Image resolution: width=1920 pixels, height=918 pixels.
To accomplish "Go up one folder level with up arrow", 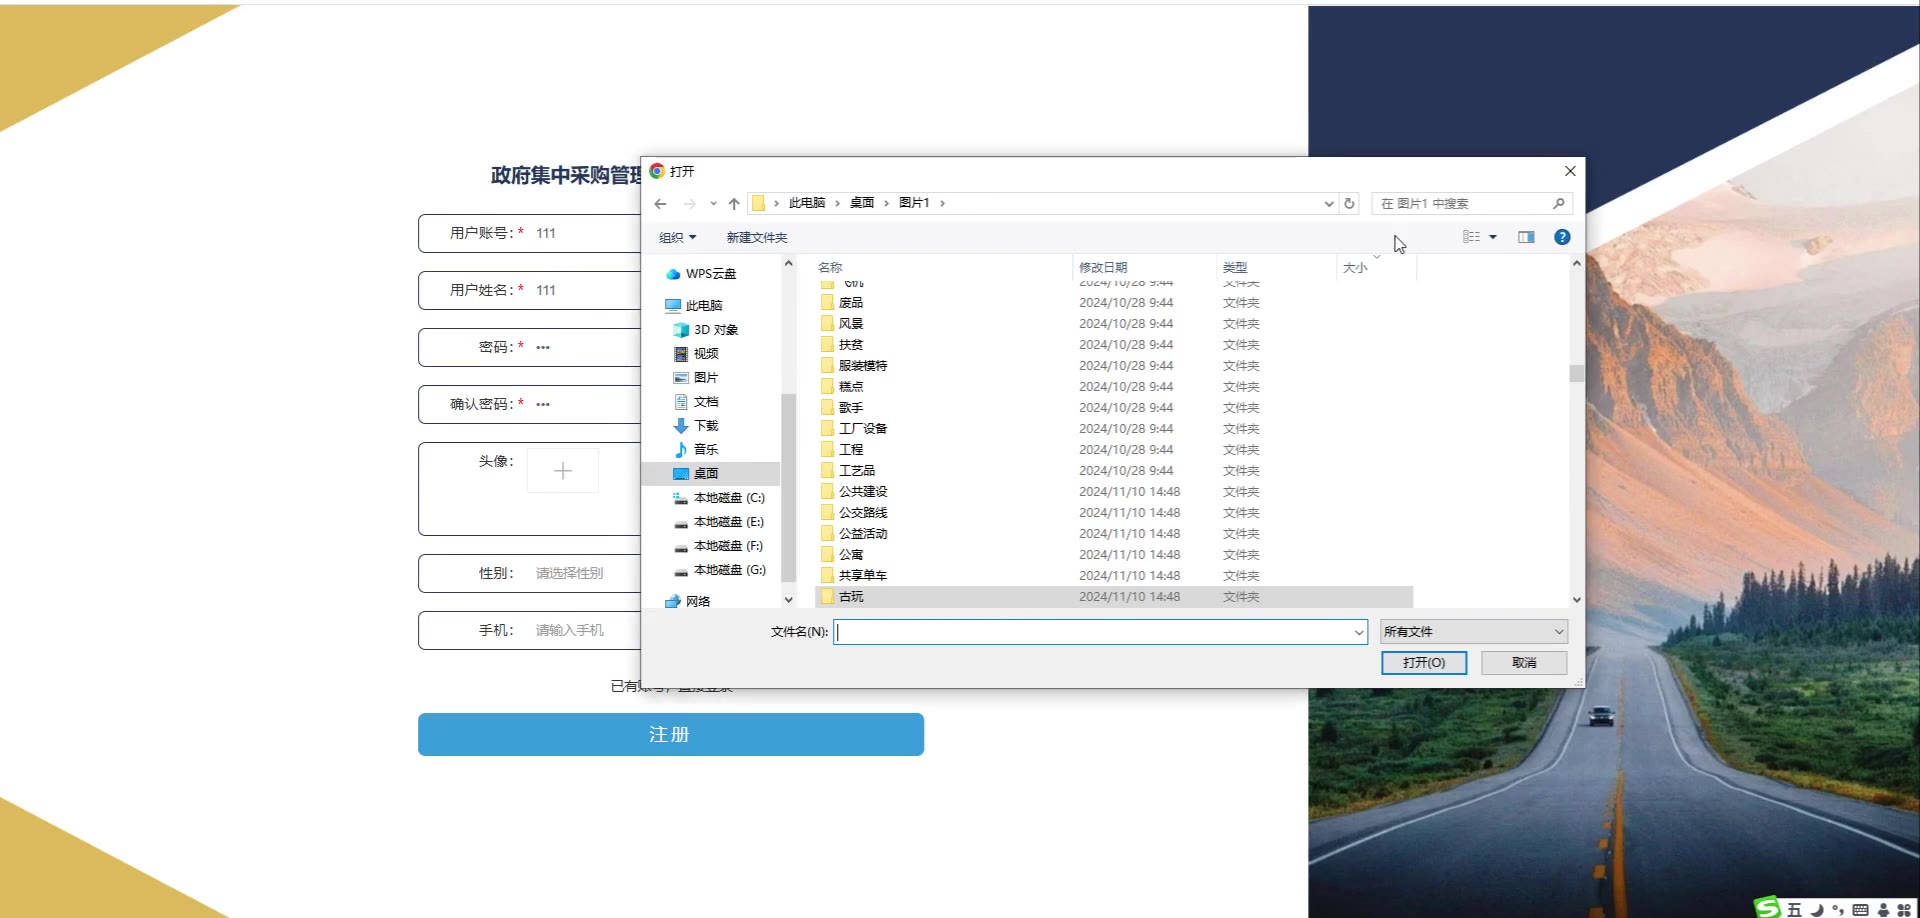I will 734,204.
